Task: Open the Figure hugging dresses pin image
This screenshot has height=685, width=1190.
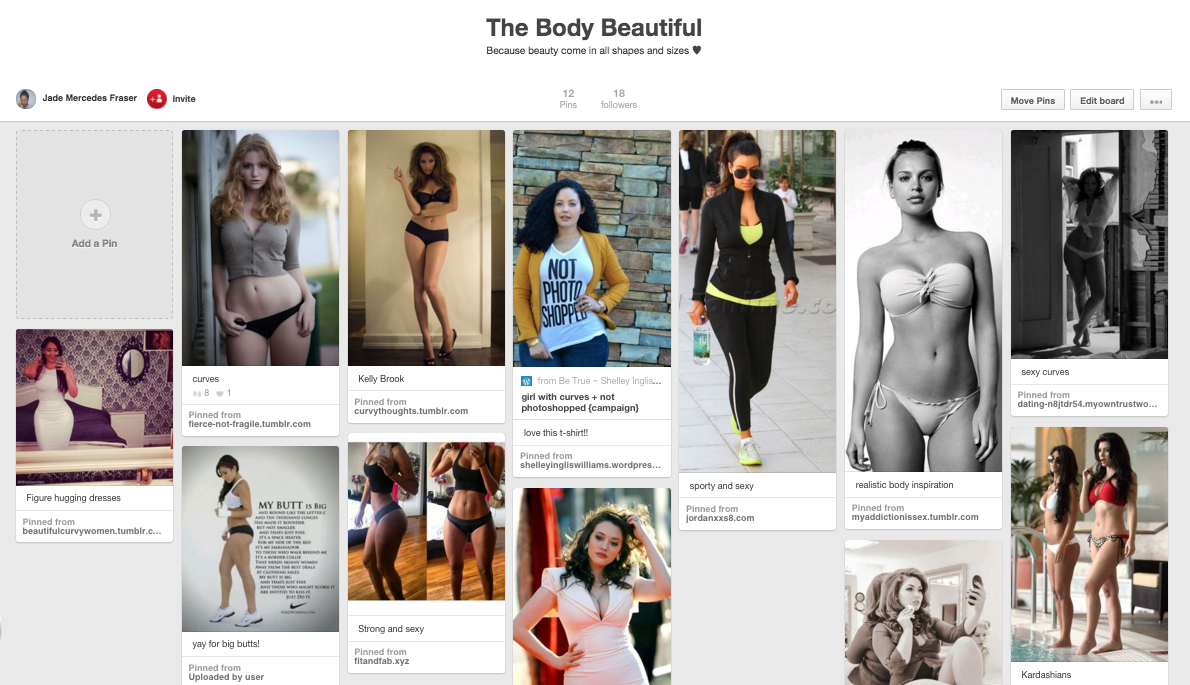Action: (x=95, y=407)
